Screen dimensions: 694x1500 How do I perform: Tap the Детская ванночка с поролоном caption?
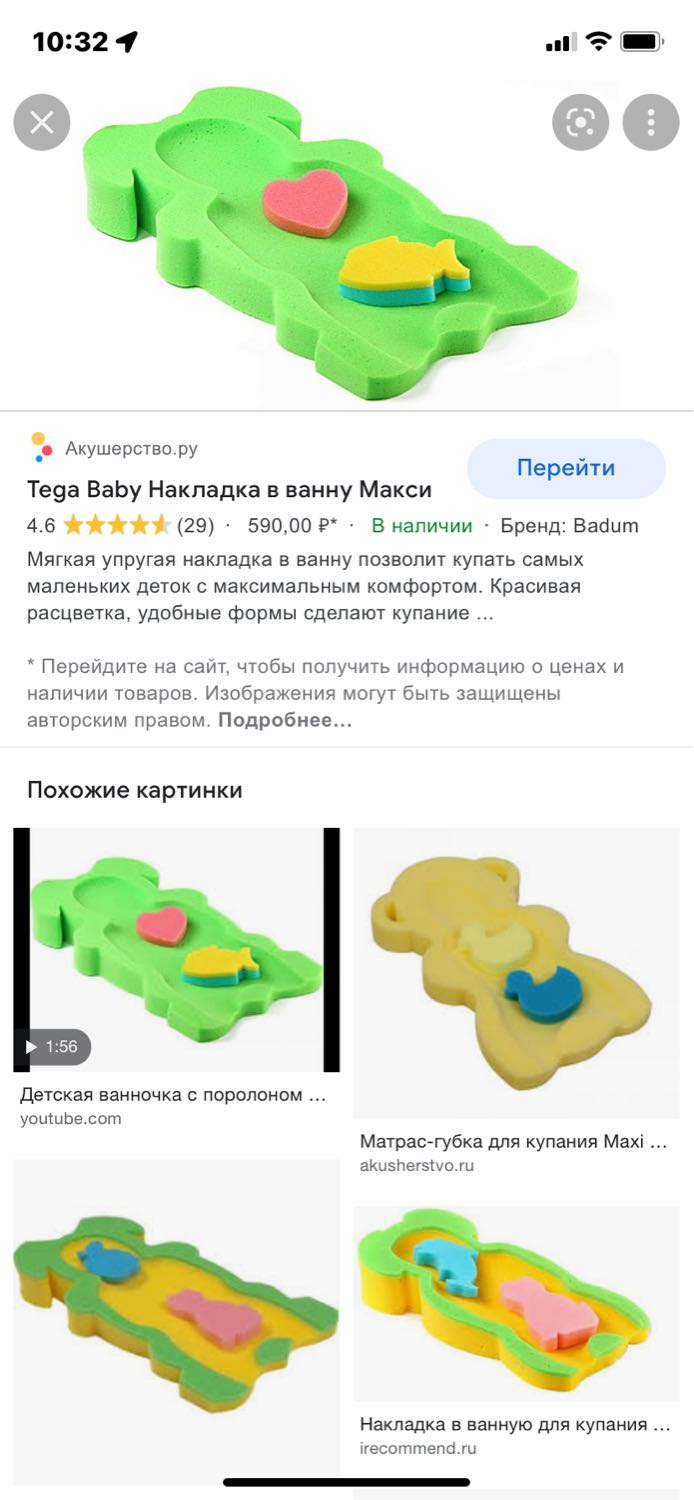point(173,1094)
